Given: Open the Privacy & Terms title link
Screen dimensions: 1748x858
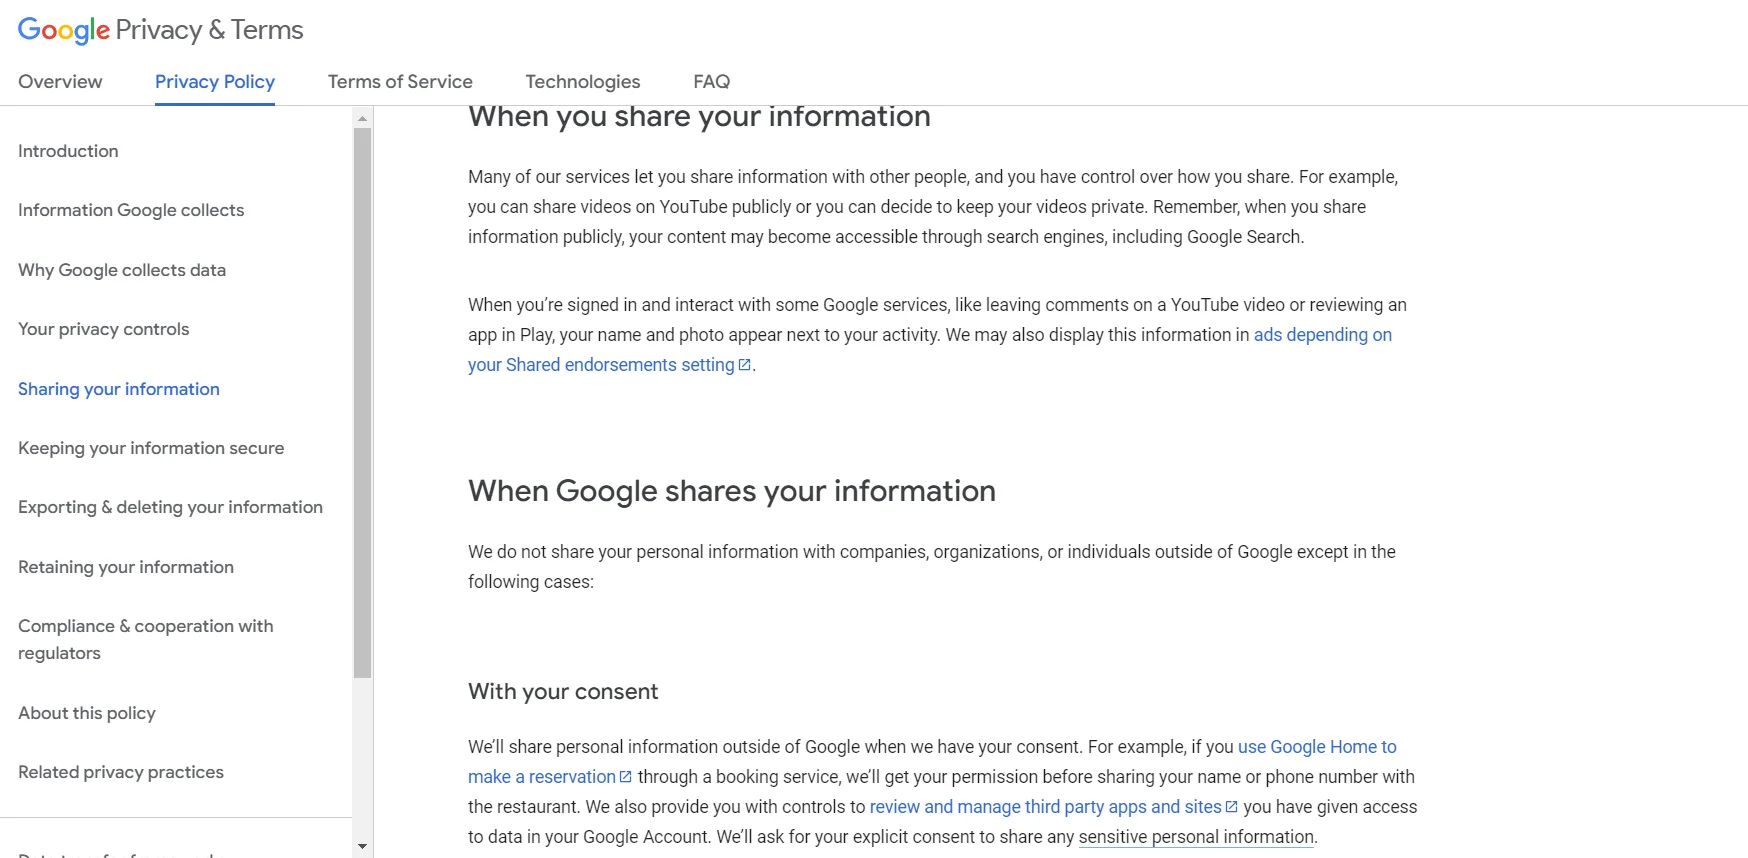Looking at the screenshot, I should 209,30.
